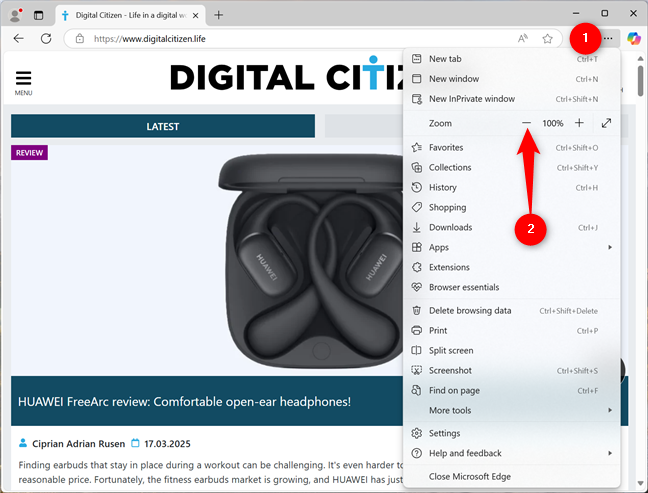The image size is (648, 493).
Task: Open the website hamburger MENU icon
Action: coord(24,83)
